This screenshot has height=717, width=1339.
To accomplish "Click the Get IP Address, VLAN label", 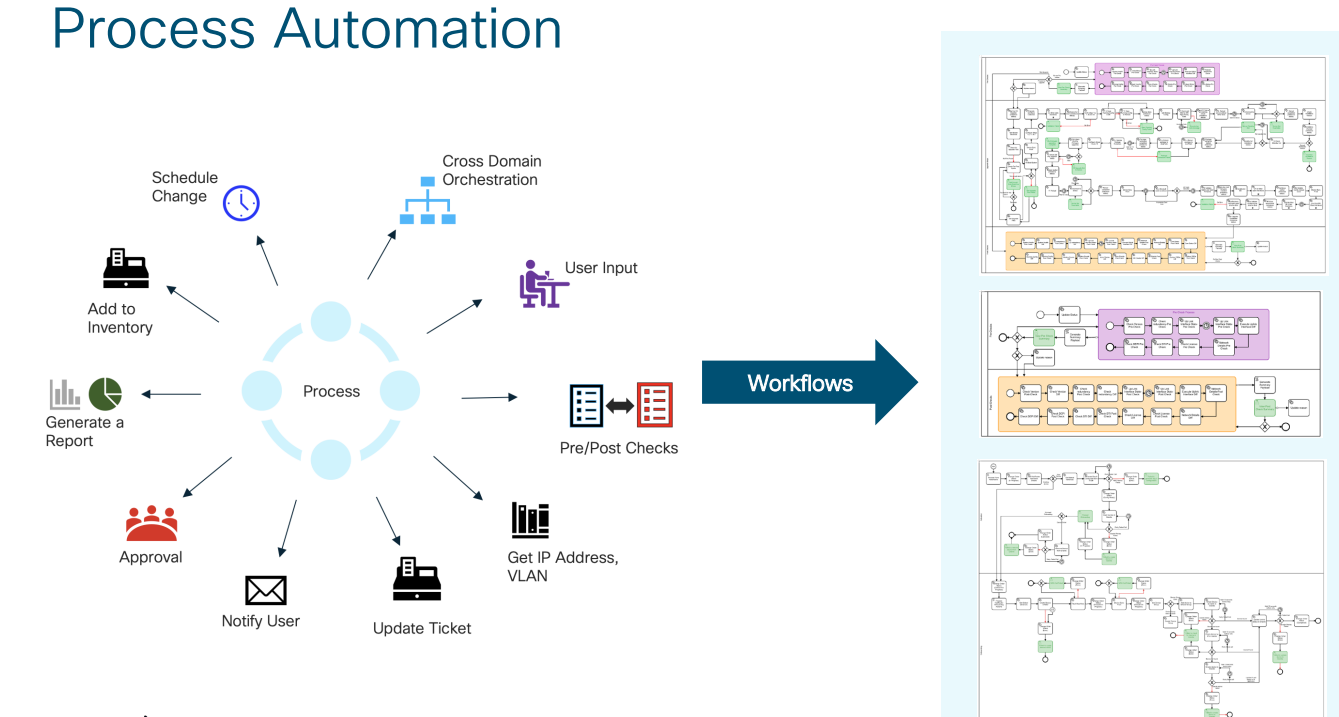I will pyautogui.click(x=562, y=566).
